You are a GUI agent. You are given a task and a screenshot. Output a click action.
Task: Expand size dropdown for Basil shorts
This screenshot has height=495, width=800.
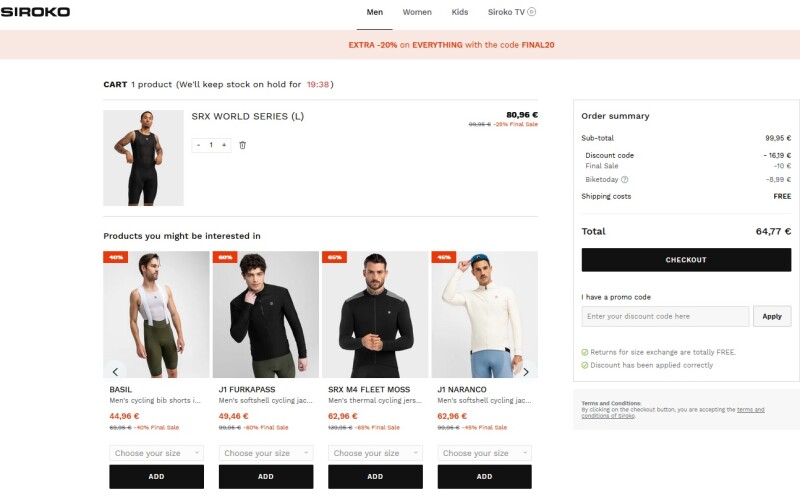156,453
